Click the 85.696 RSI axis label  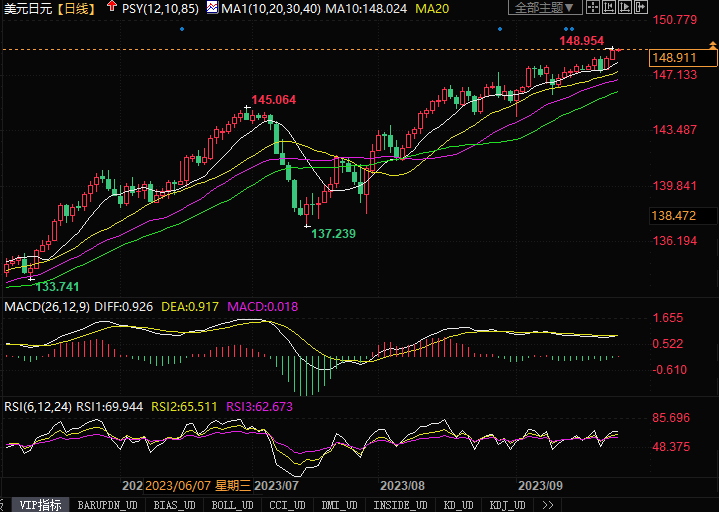pos(671,418)
